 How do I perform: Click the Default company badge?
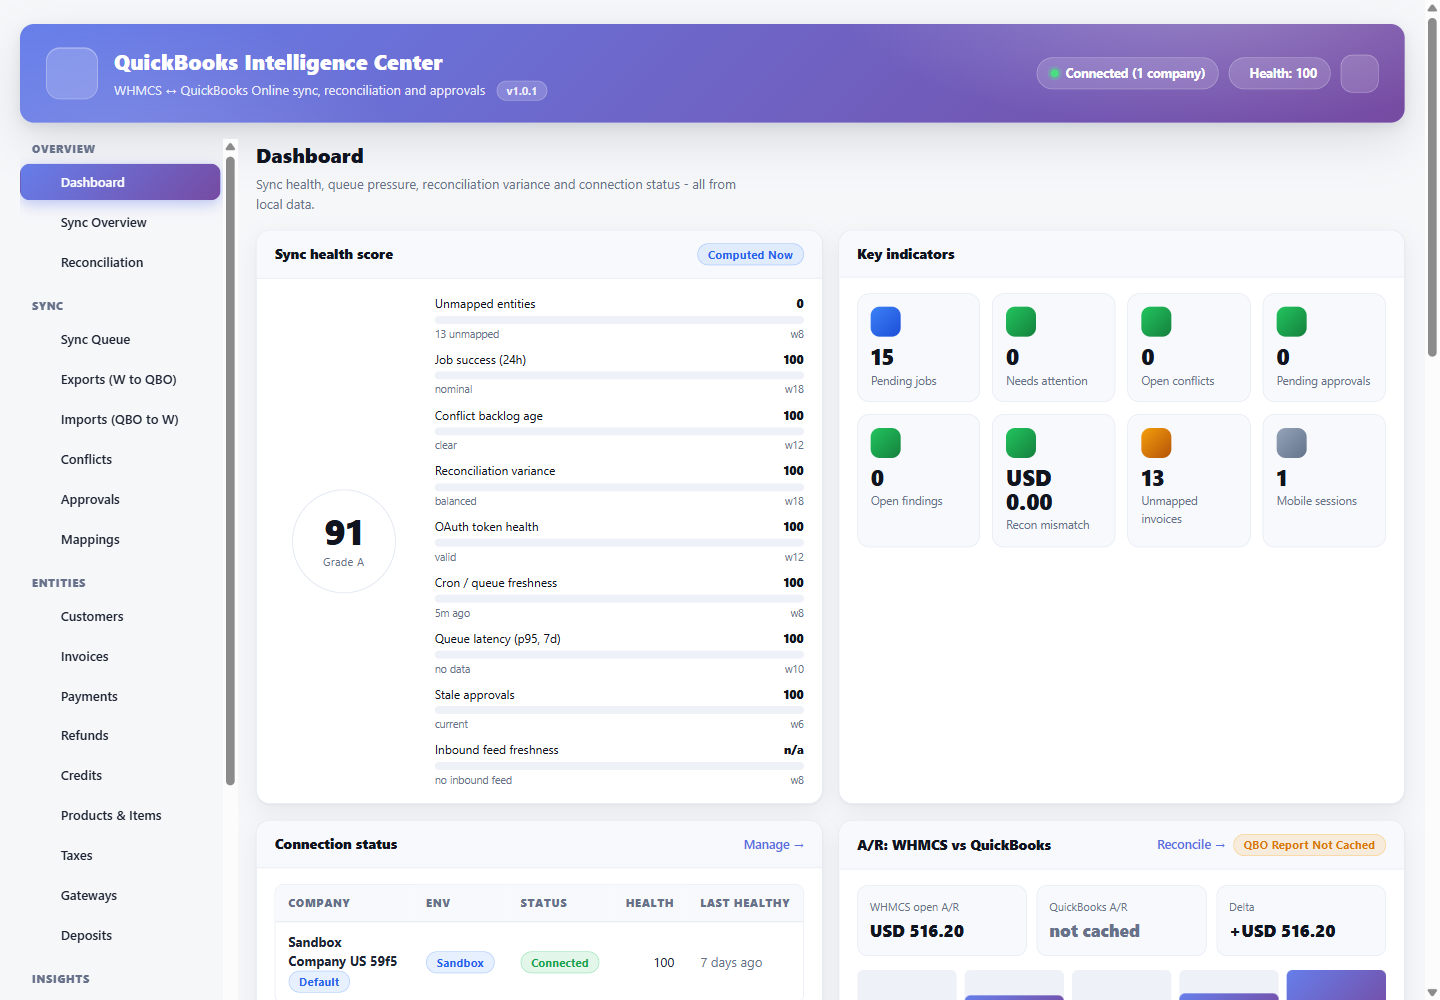319,982
